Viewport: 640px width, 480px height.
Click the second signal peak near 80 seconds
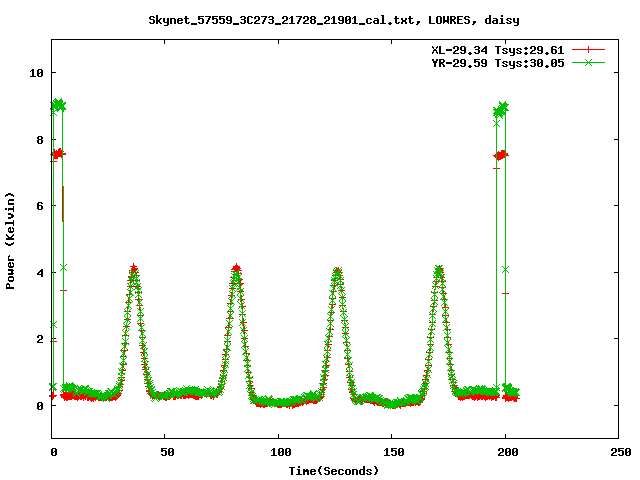pos(236,270)
